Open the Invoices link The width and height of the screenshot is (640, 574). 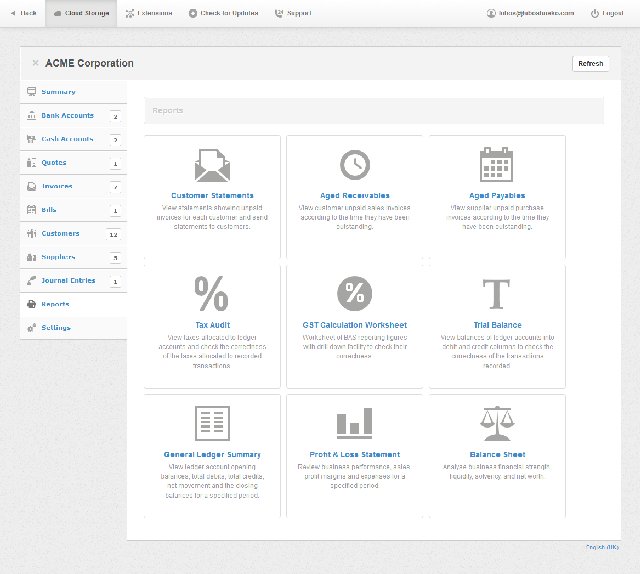click(x=57, y=186)
